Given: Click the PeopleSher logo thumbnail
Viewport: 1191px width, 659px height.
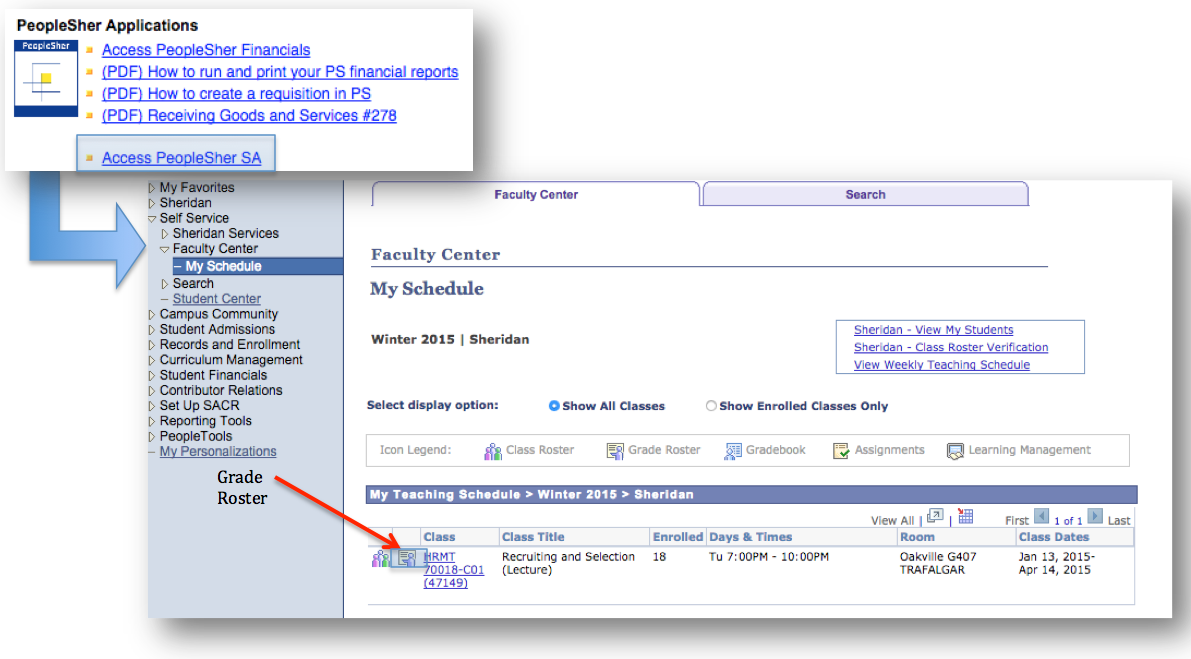Looking at the screenshot, I should pyautogui.click(x=46, y=78).
